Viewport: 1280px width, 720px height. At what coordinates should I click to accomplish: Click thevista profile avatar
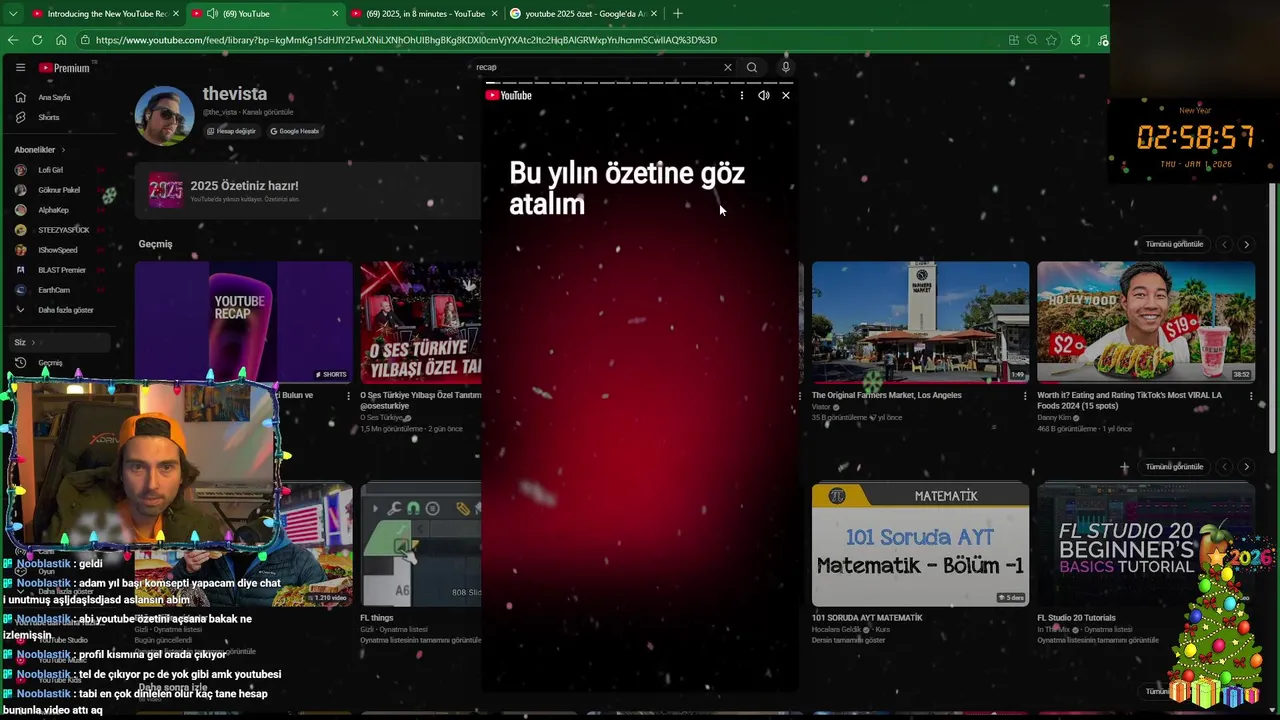click(165, 116)
